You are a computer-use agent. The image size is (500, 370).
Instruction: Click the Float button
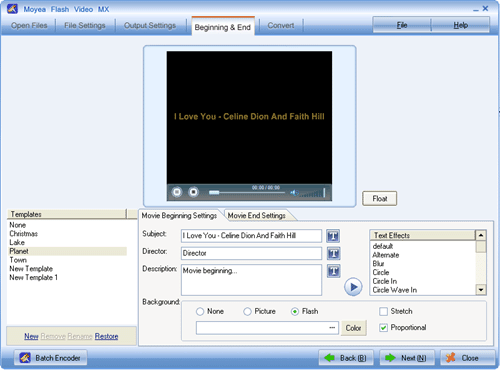pyautogui.click(x=380, y=199)
